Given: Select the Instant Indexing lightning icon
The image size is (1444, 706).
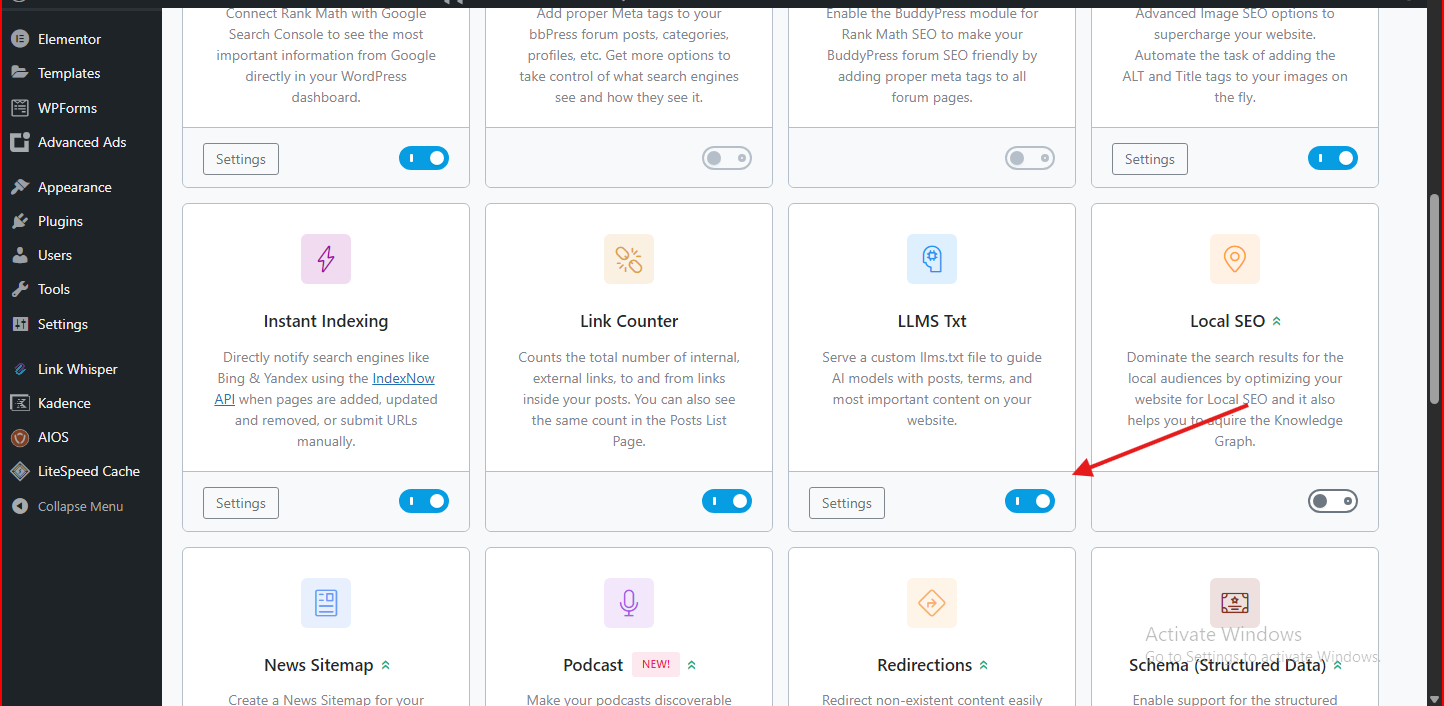Looking at the screenshot, I should pyautogui.click(x=325, y=259).
